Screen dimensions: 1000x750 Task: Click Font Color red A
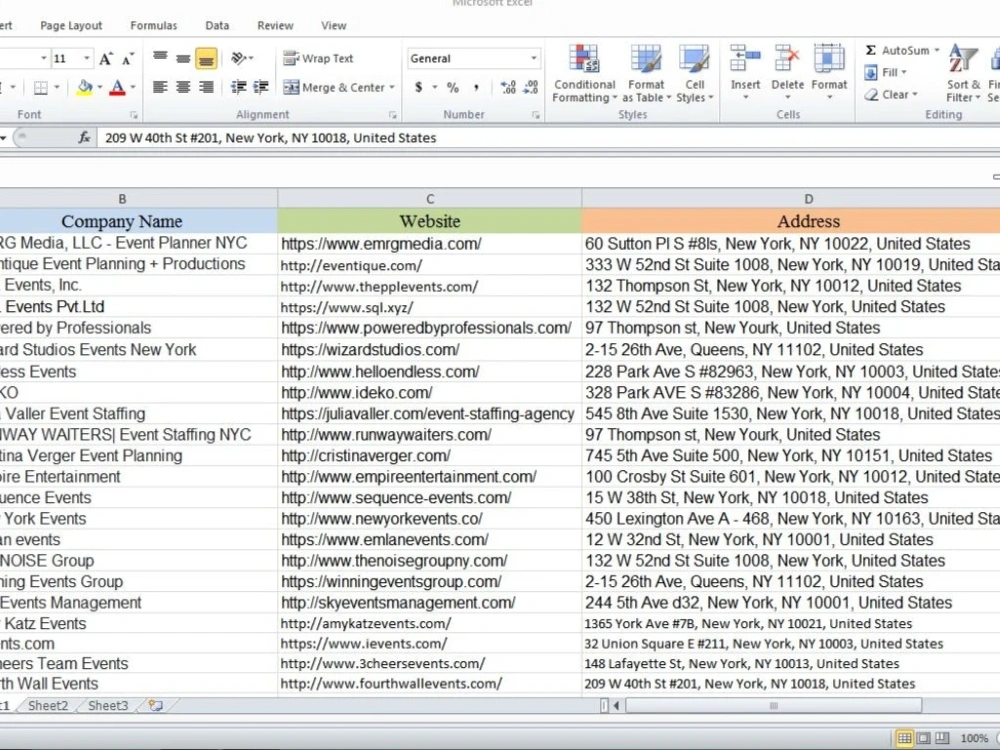(117, 87)
